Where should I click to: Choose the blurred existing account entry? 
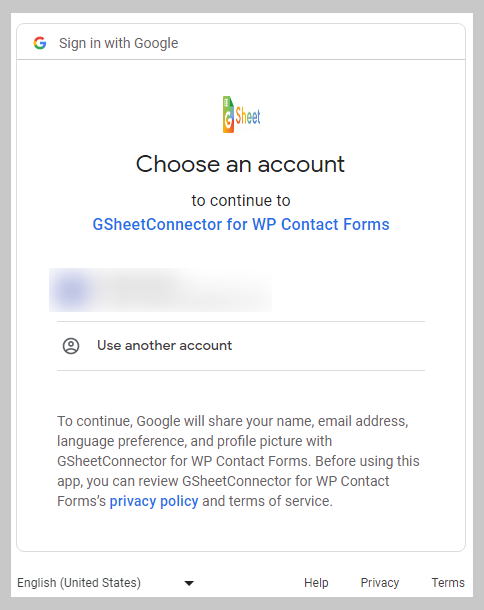(x=160, y=290)
